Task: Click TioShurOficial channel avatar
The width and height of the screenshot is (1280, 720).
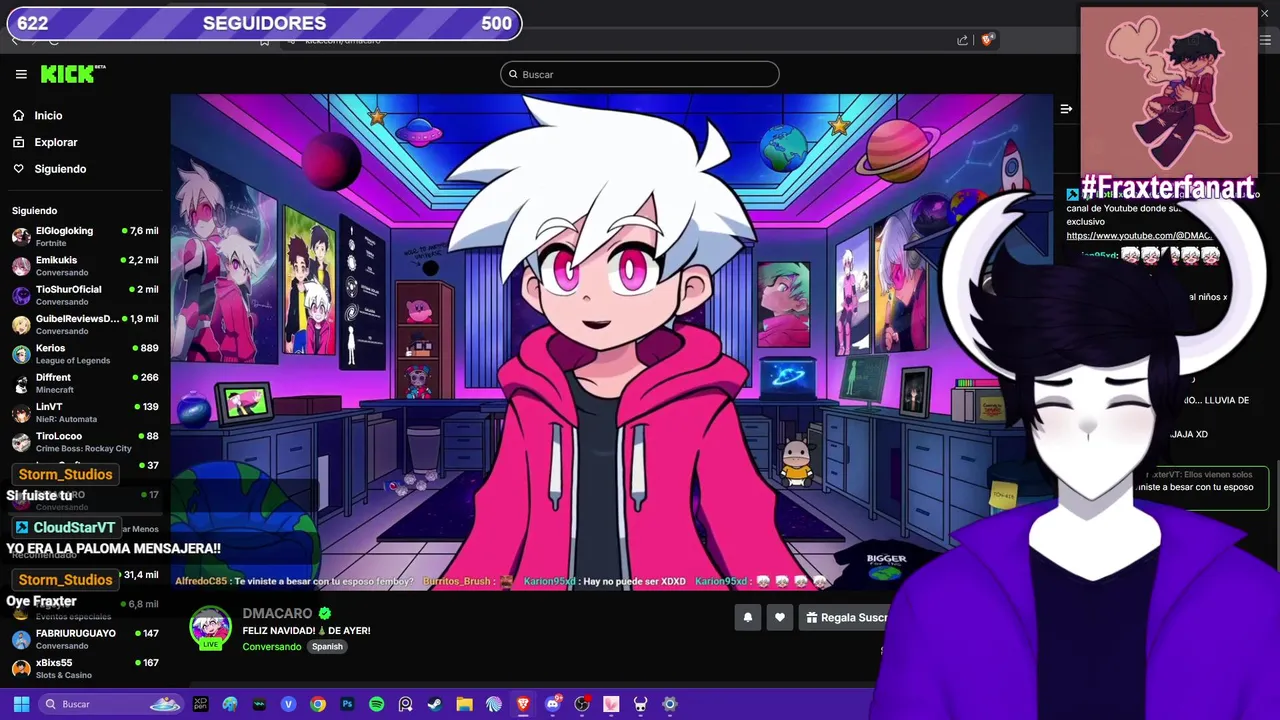Action: tap(21, 296)
